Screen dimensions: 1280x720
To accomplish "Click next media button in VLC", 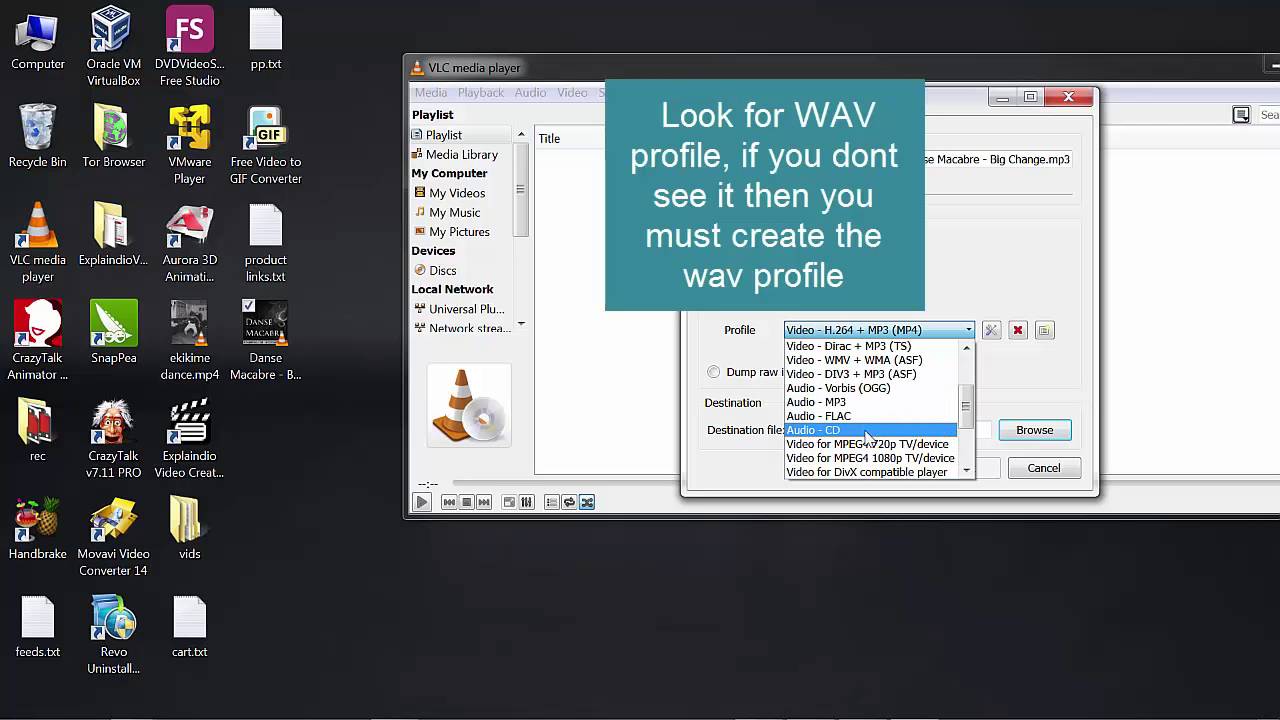I will (x=483, y=502).
